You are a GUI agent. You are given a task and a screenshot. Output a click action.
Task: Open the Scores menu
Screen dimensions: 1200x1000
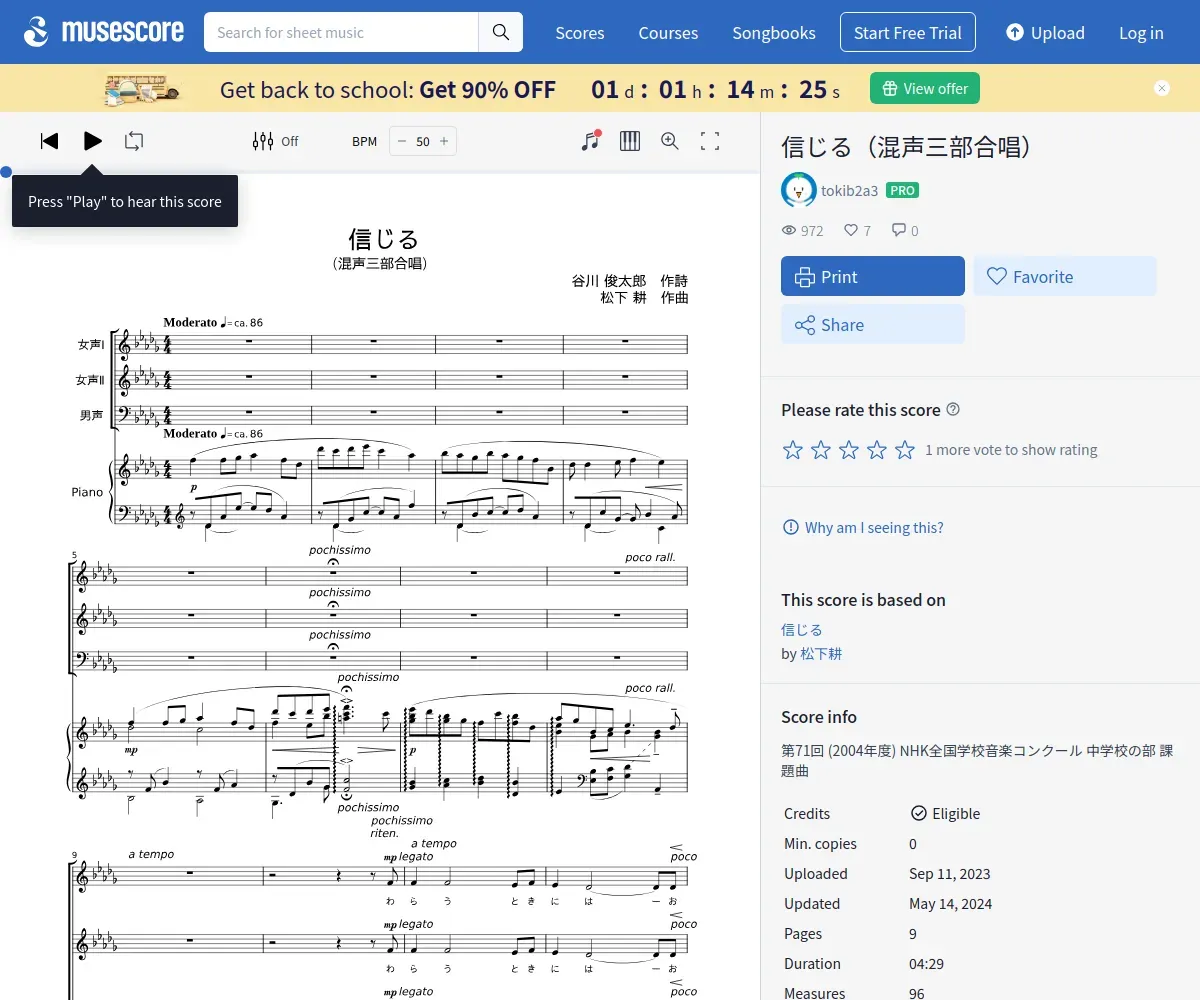click(x=580, y=33)
